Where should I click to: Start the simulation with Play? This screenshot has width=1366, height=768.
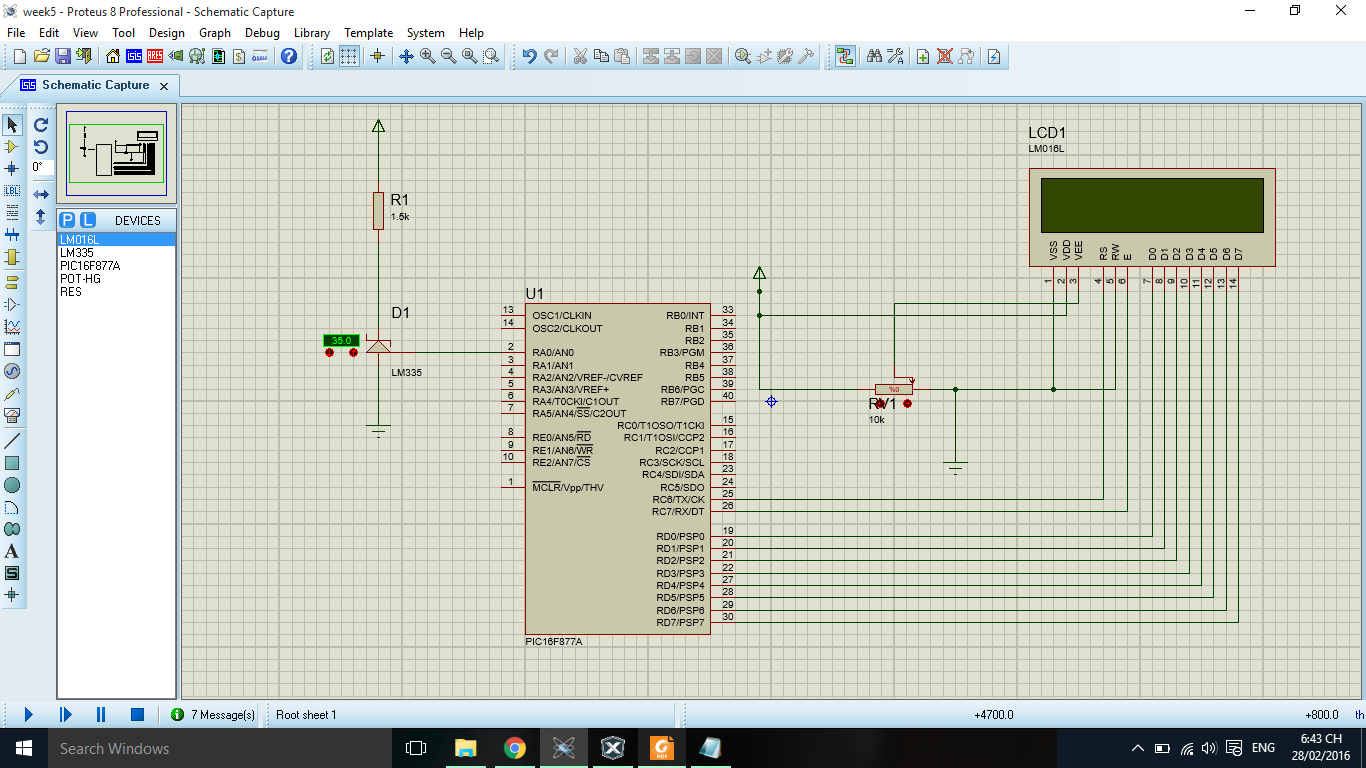pos(29,714)
